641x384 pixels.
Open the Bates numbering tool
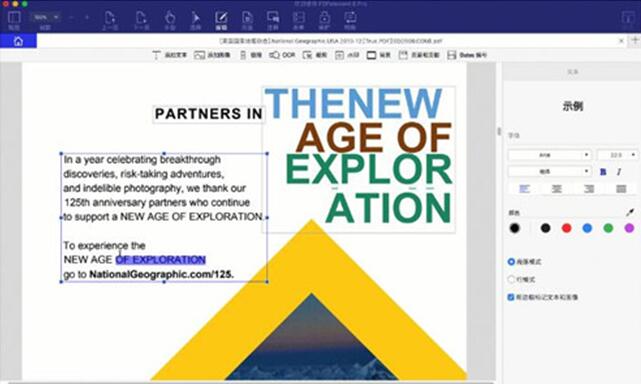(467, 55)
